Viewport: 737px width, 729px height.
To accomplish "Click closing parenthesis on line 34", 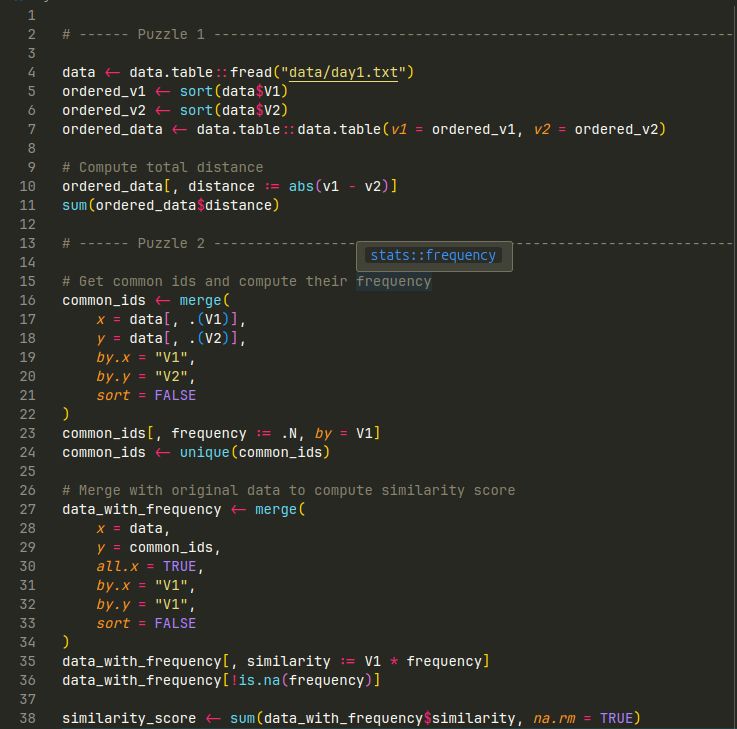I will click(x=66, y=642).
